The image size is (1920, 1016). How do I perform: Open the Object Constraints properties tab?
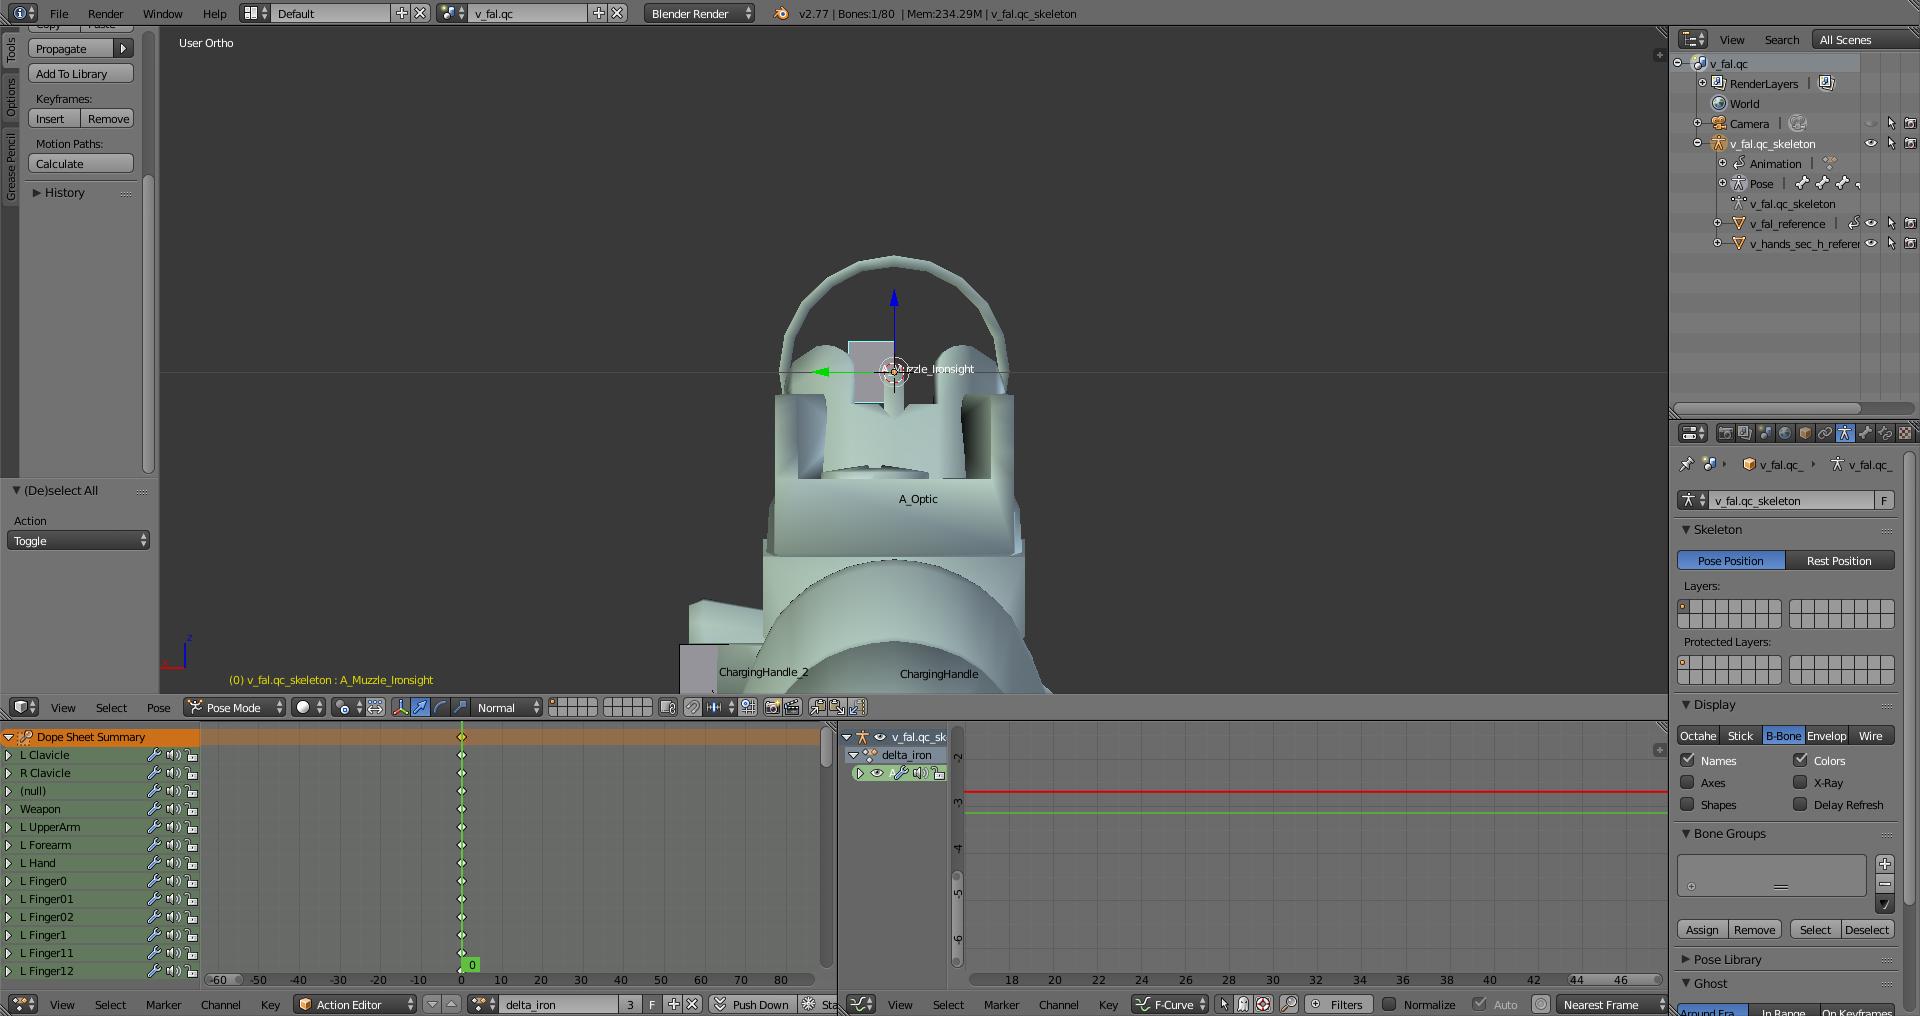click(x=1825, y=433)
